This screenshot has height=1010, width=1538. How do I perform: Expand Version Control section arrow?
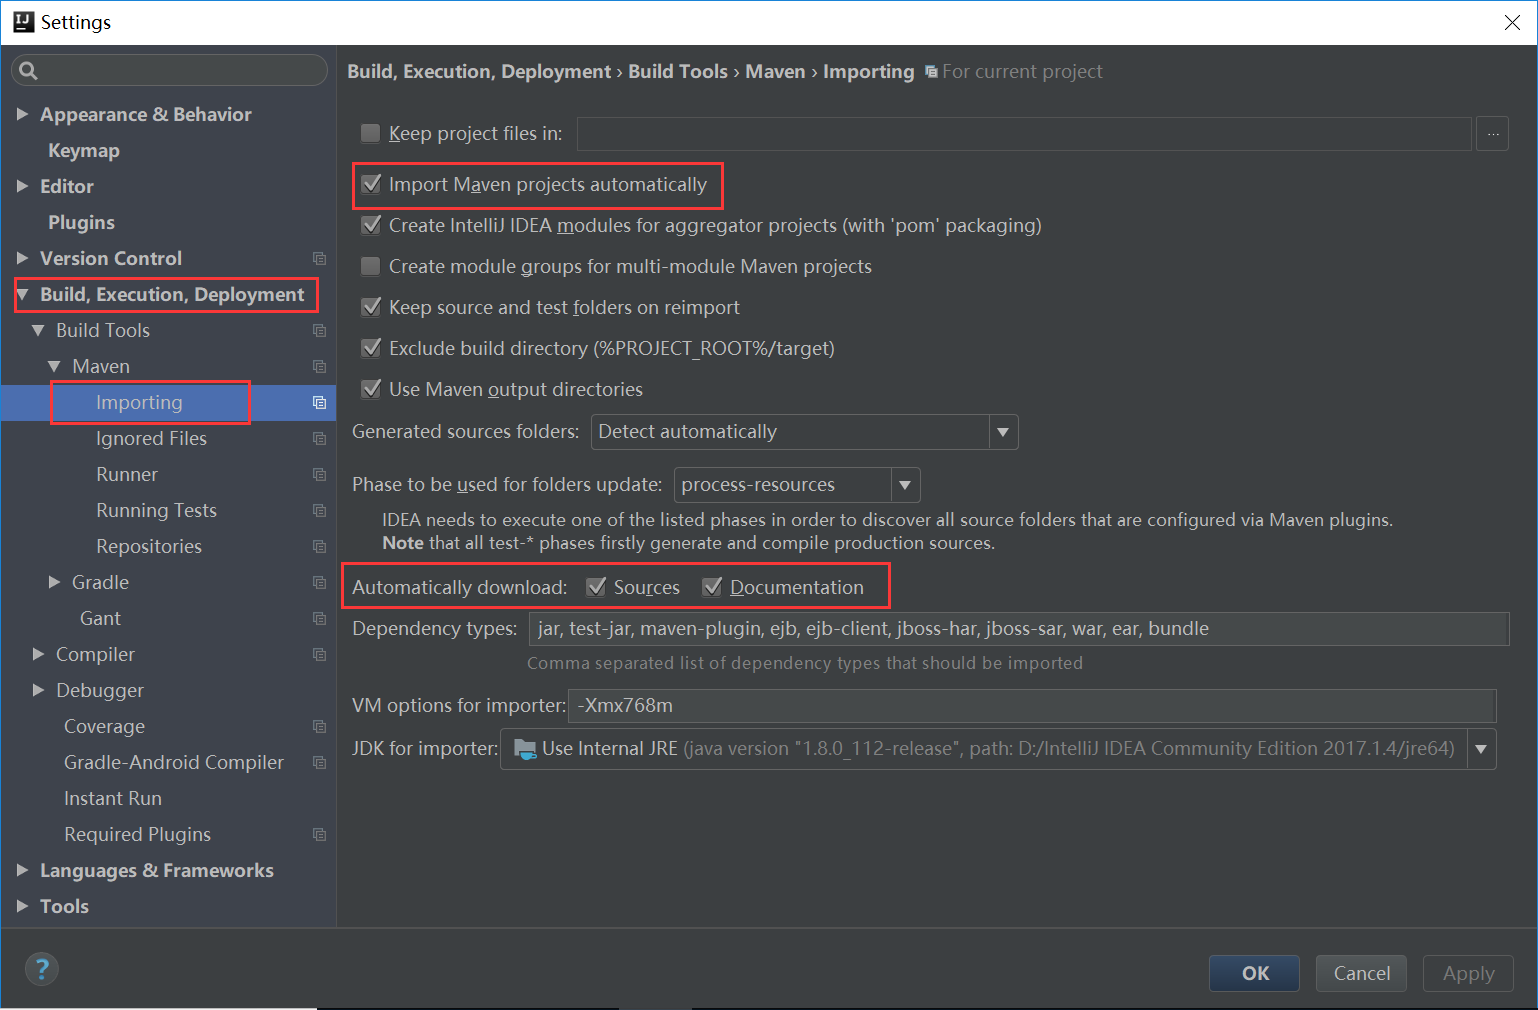coord(22,258)
